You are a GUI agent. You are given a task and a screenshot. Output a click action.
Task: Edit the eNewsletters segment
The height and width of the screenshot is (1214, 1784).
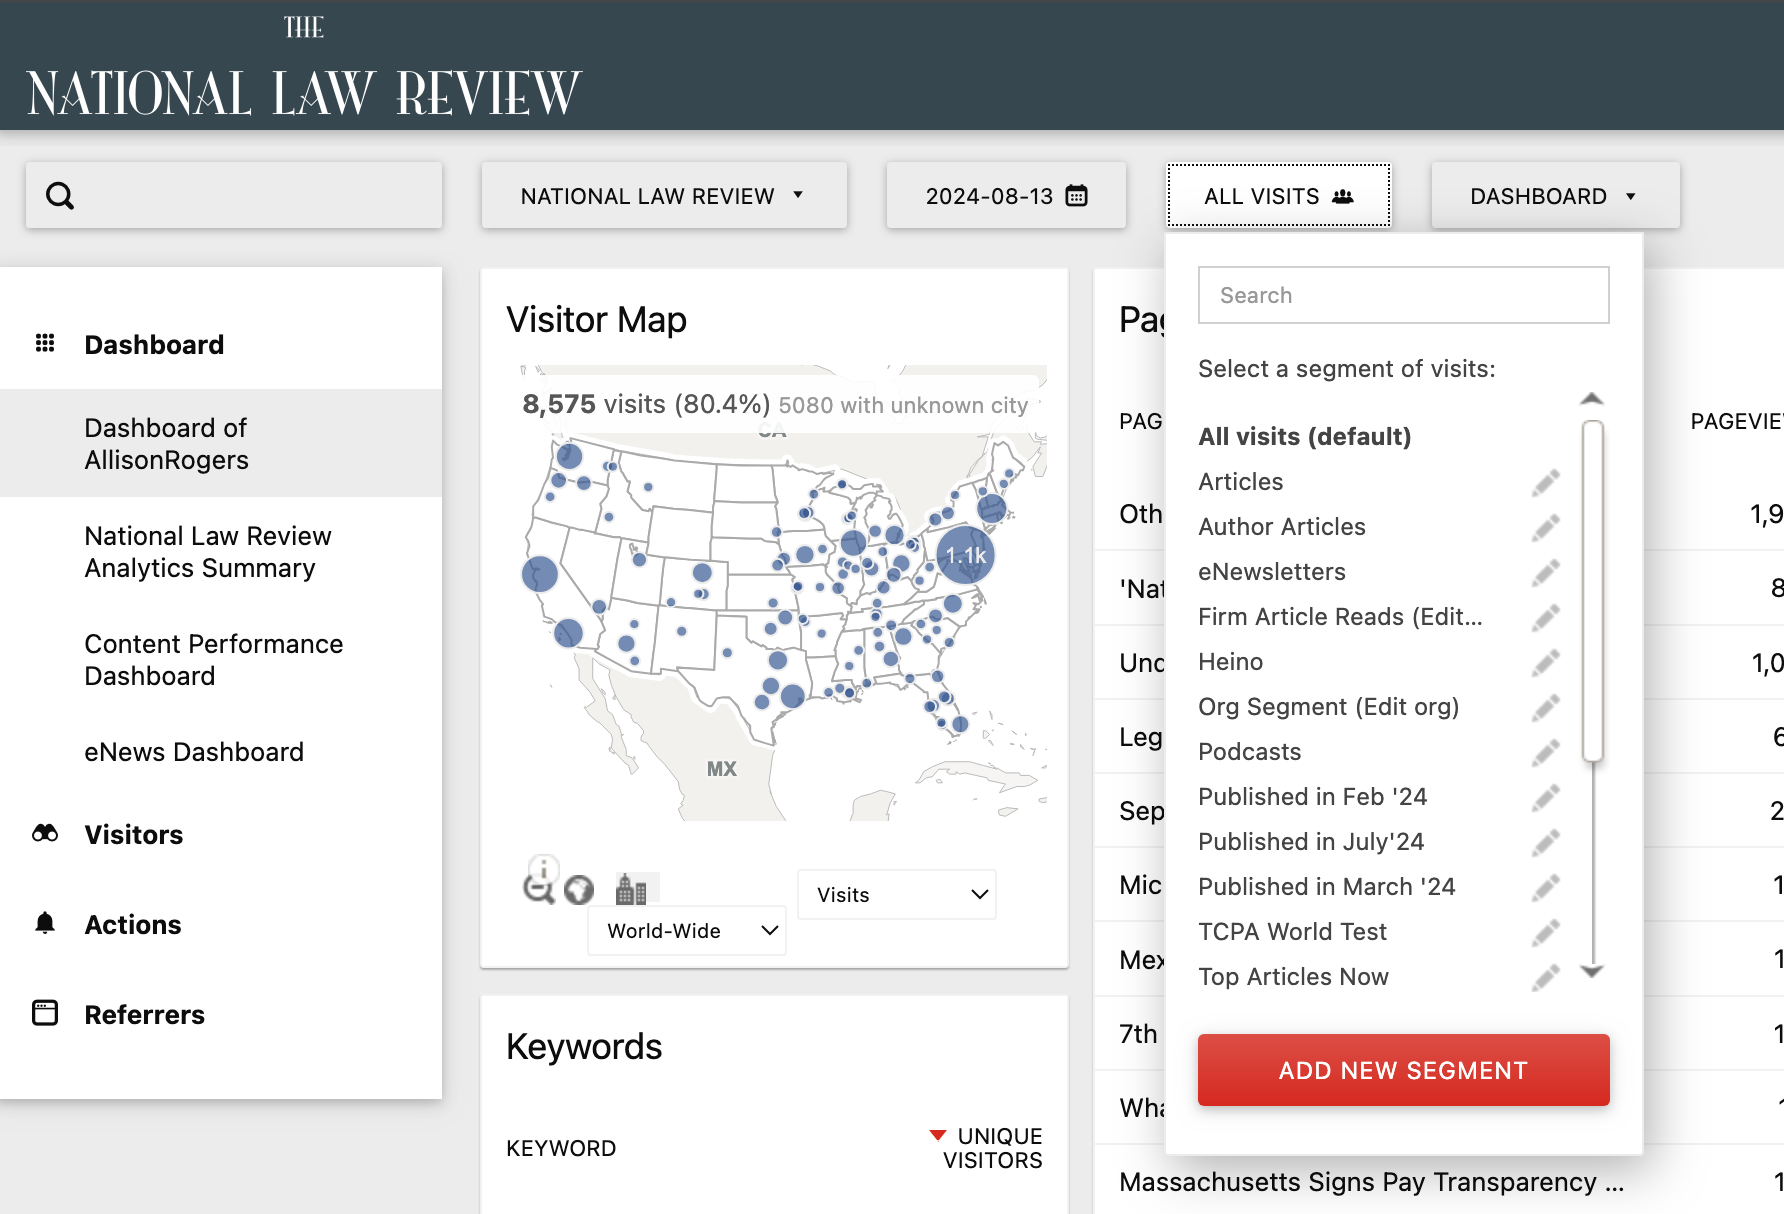1545,573
